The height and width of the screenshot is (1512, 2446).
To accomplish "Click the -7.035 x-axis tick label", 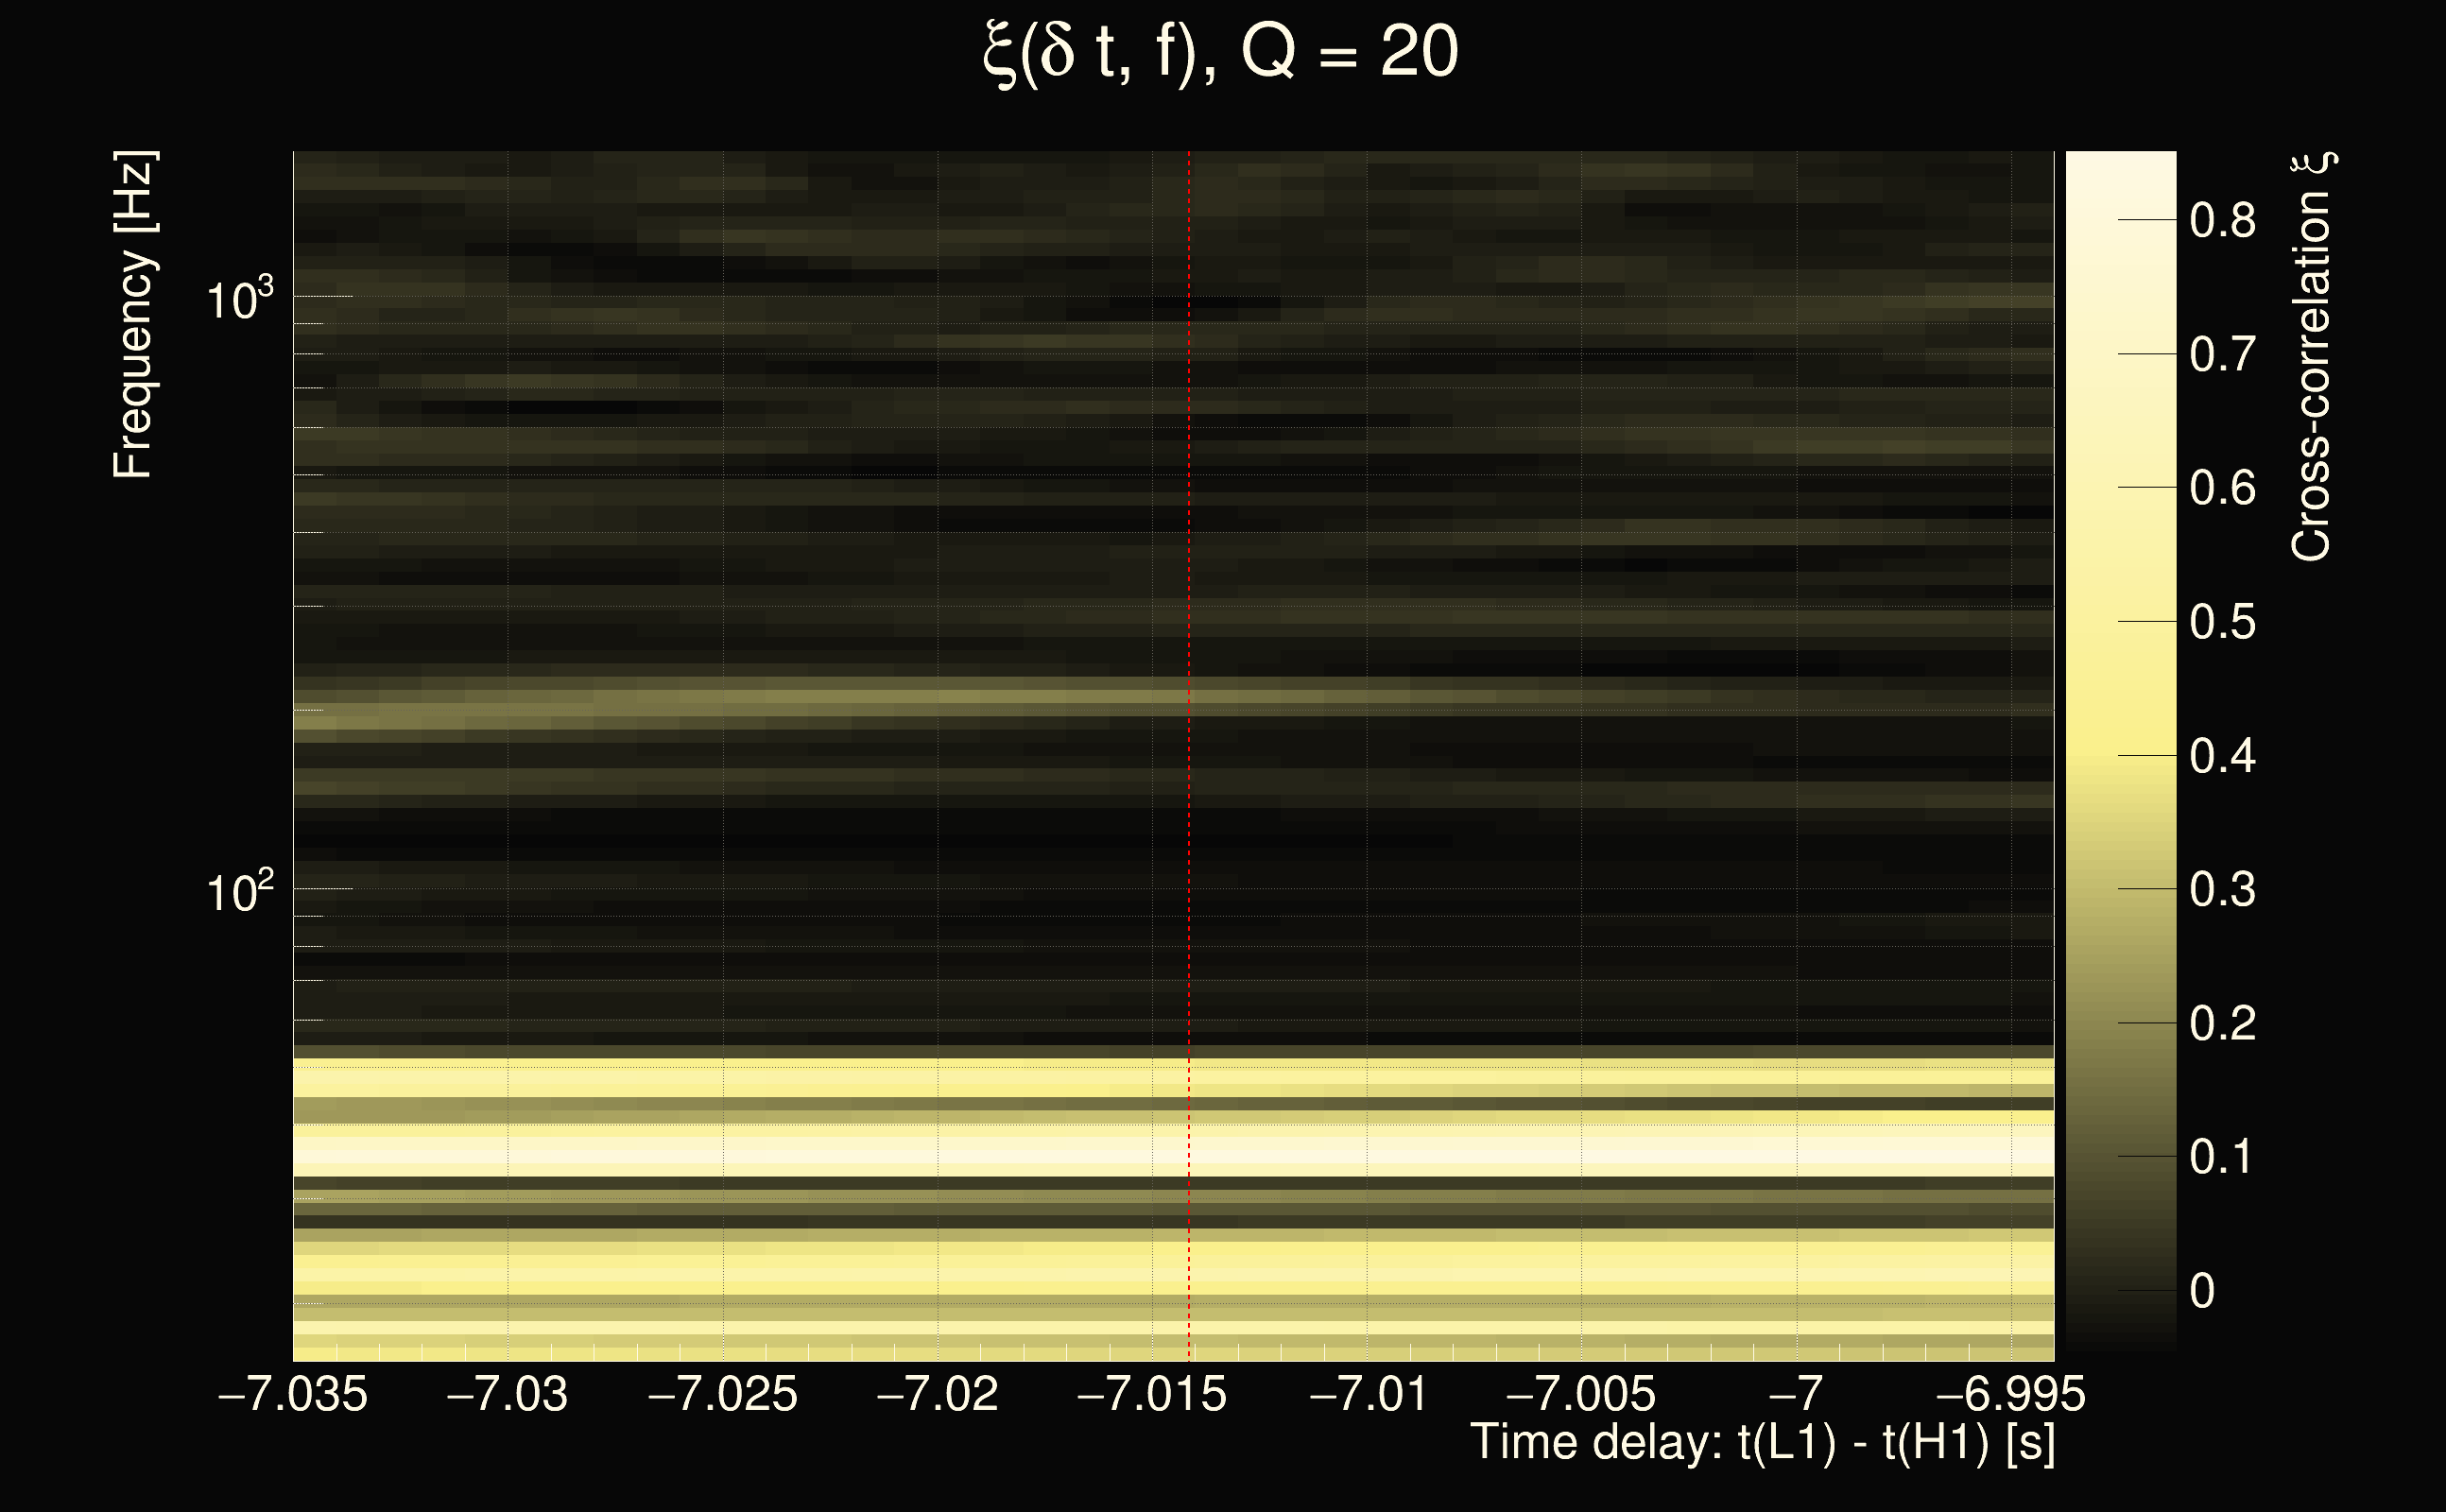I will 293,1394.
